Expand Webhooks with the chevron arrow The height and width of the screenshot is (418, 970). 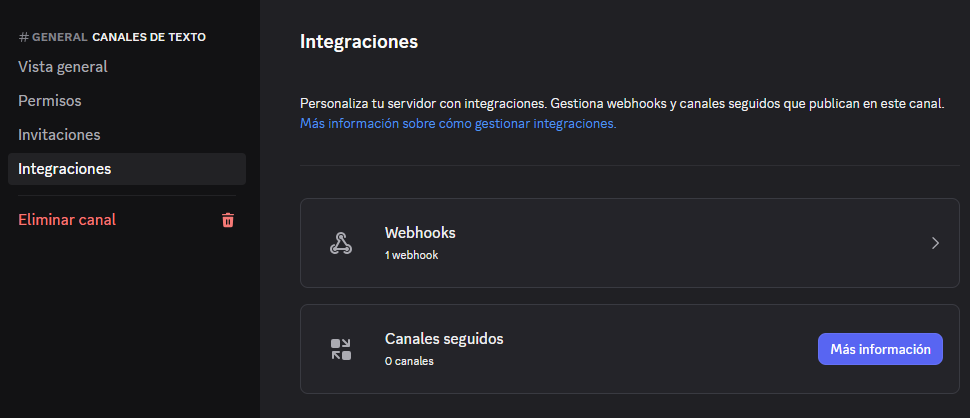[935, 243]
